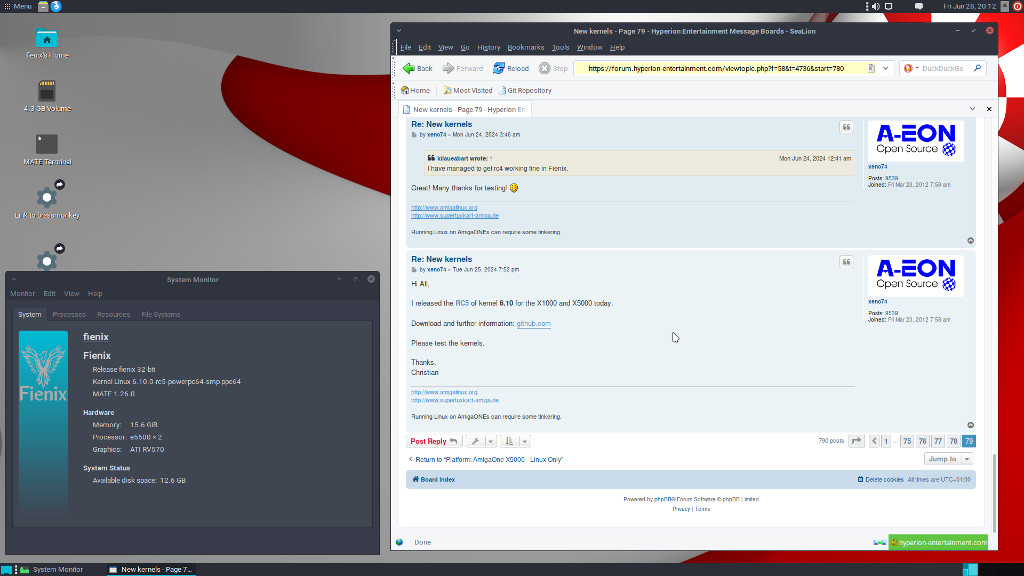Click the top arrow icon of first post
The image size is (1024, 576).
click(970, 240)
